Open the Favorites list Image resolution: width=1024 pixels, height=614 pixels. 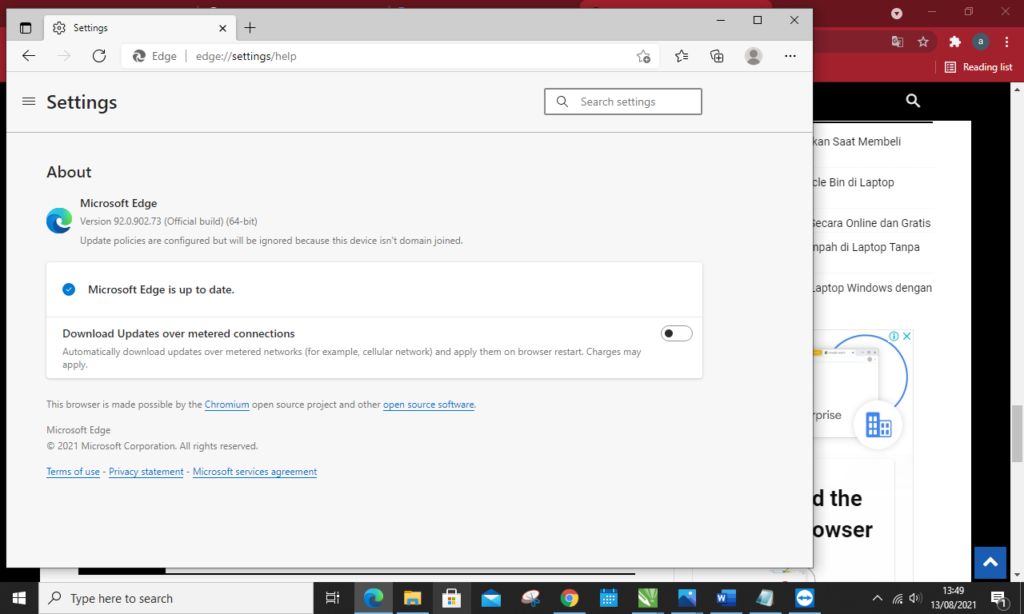[681, 57]
